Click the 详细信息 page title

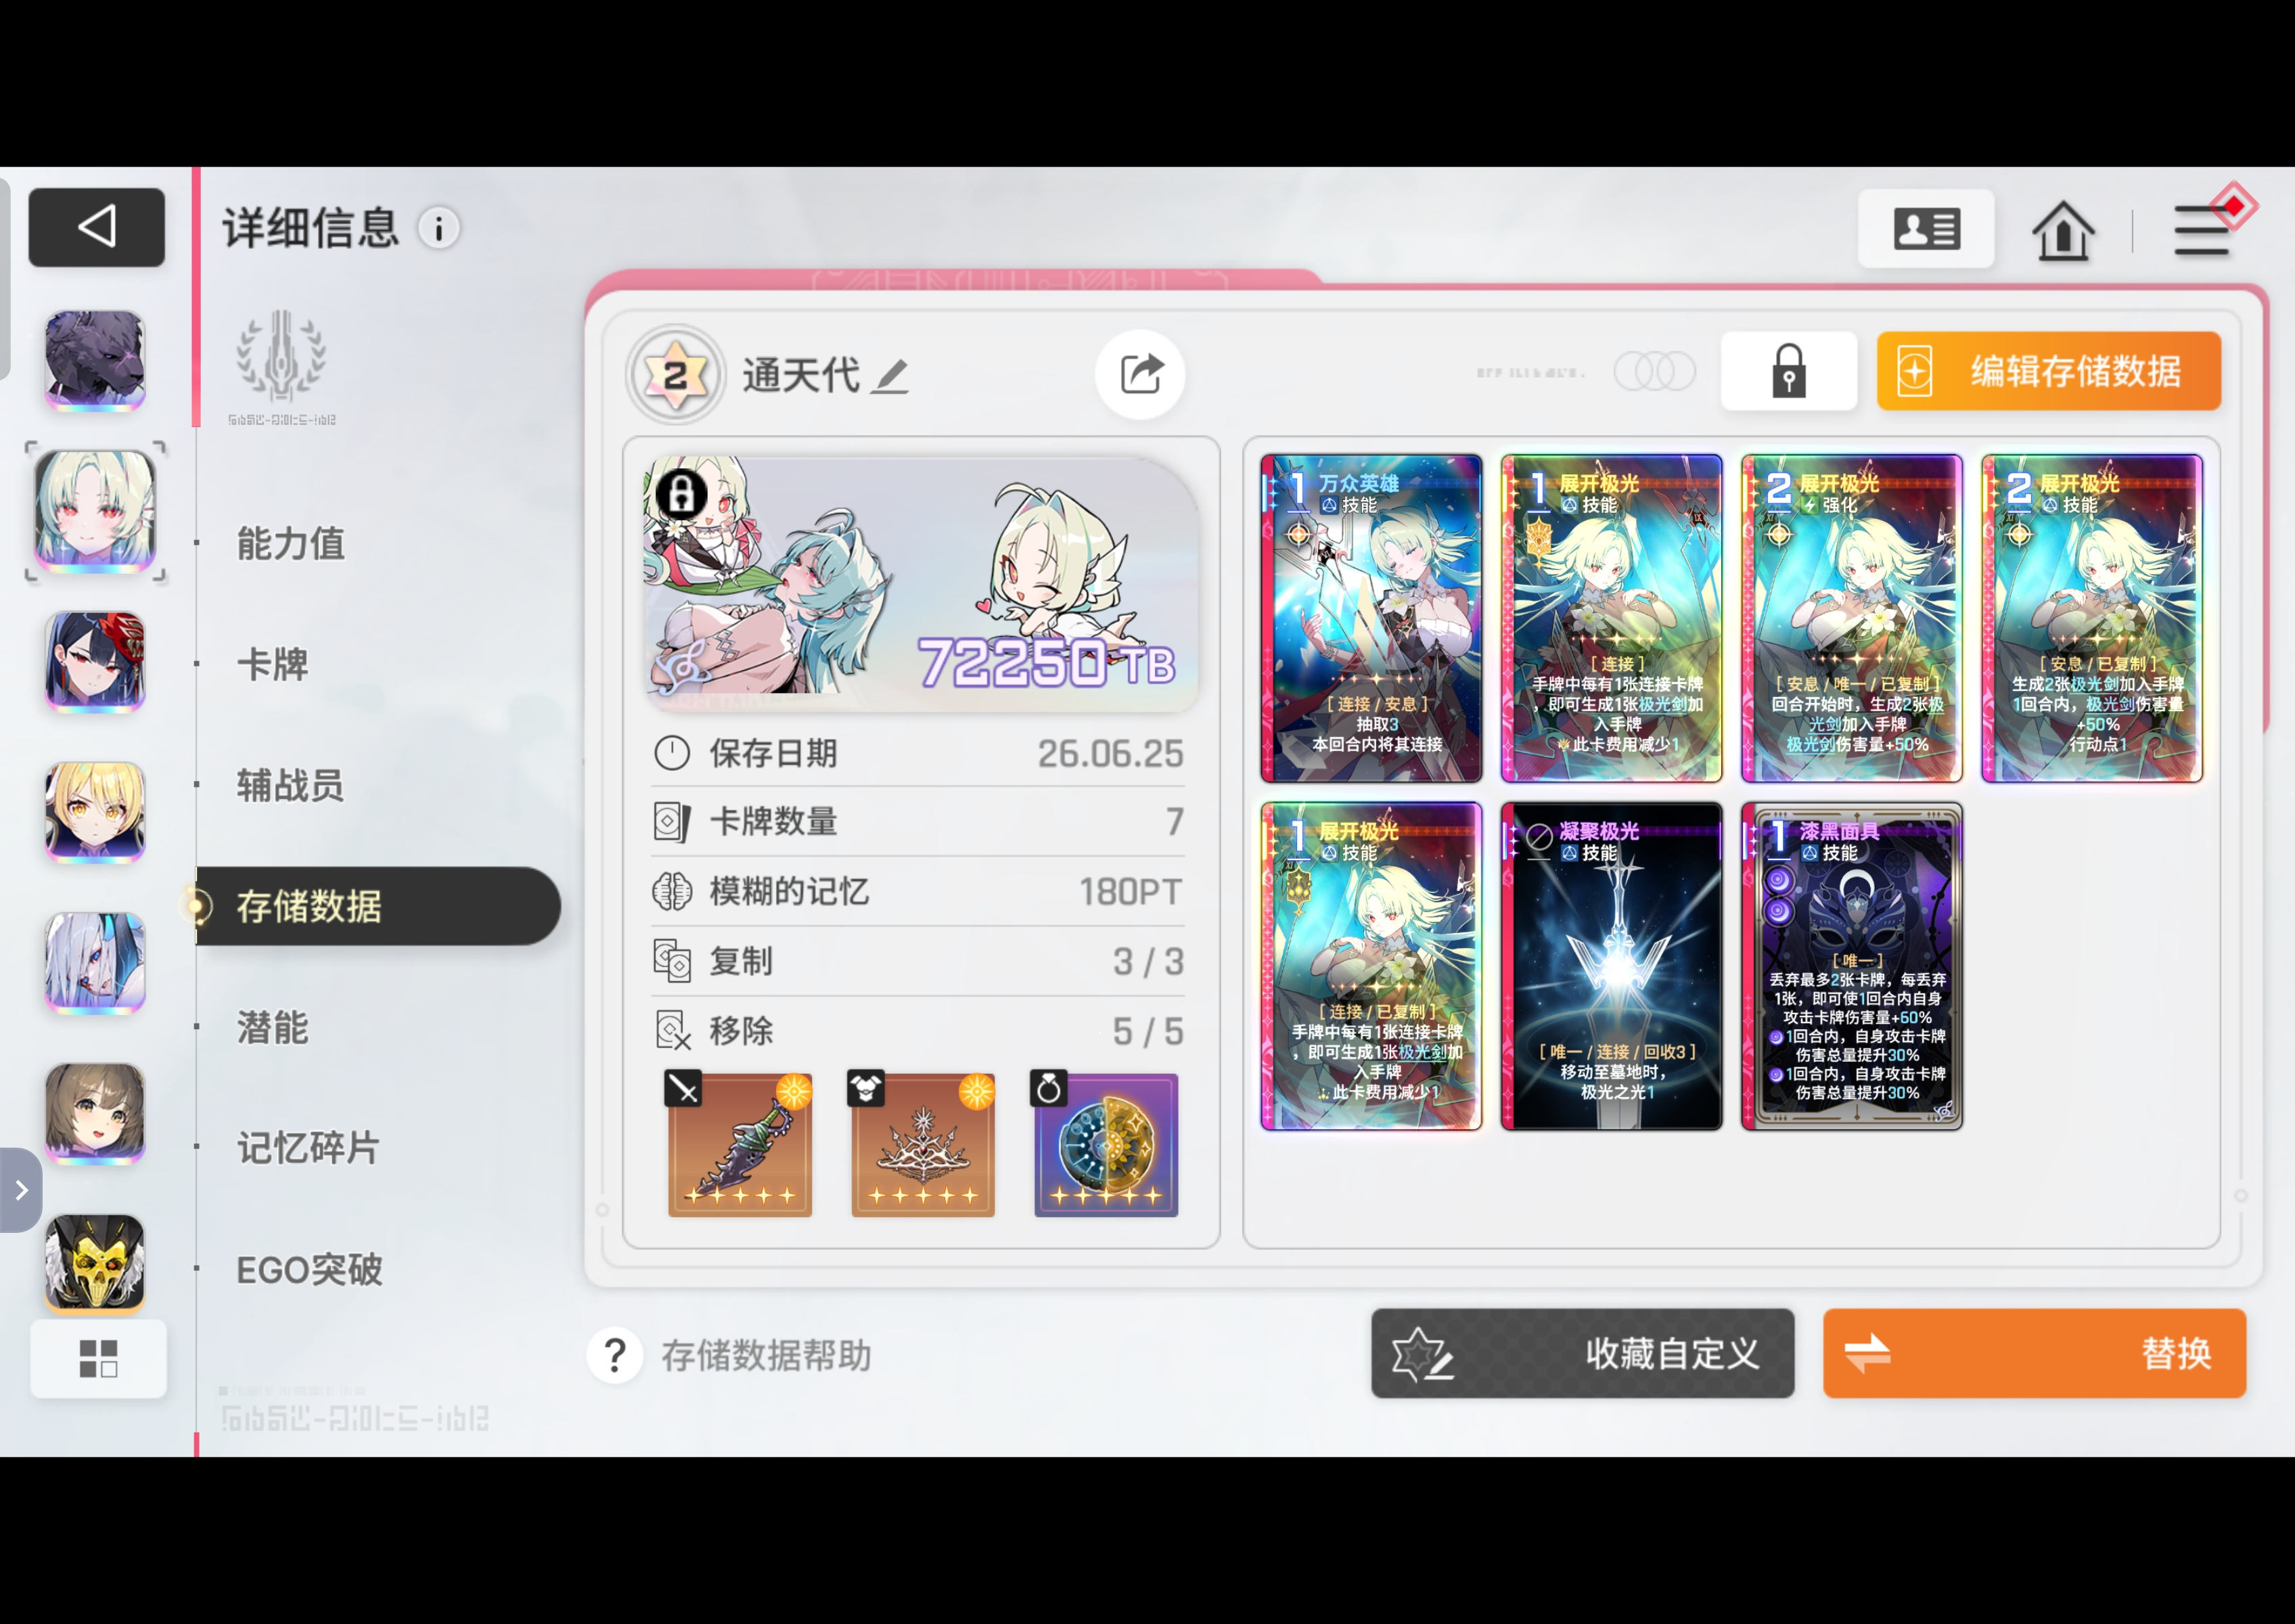coord(311,228)
